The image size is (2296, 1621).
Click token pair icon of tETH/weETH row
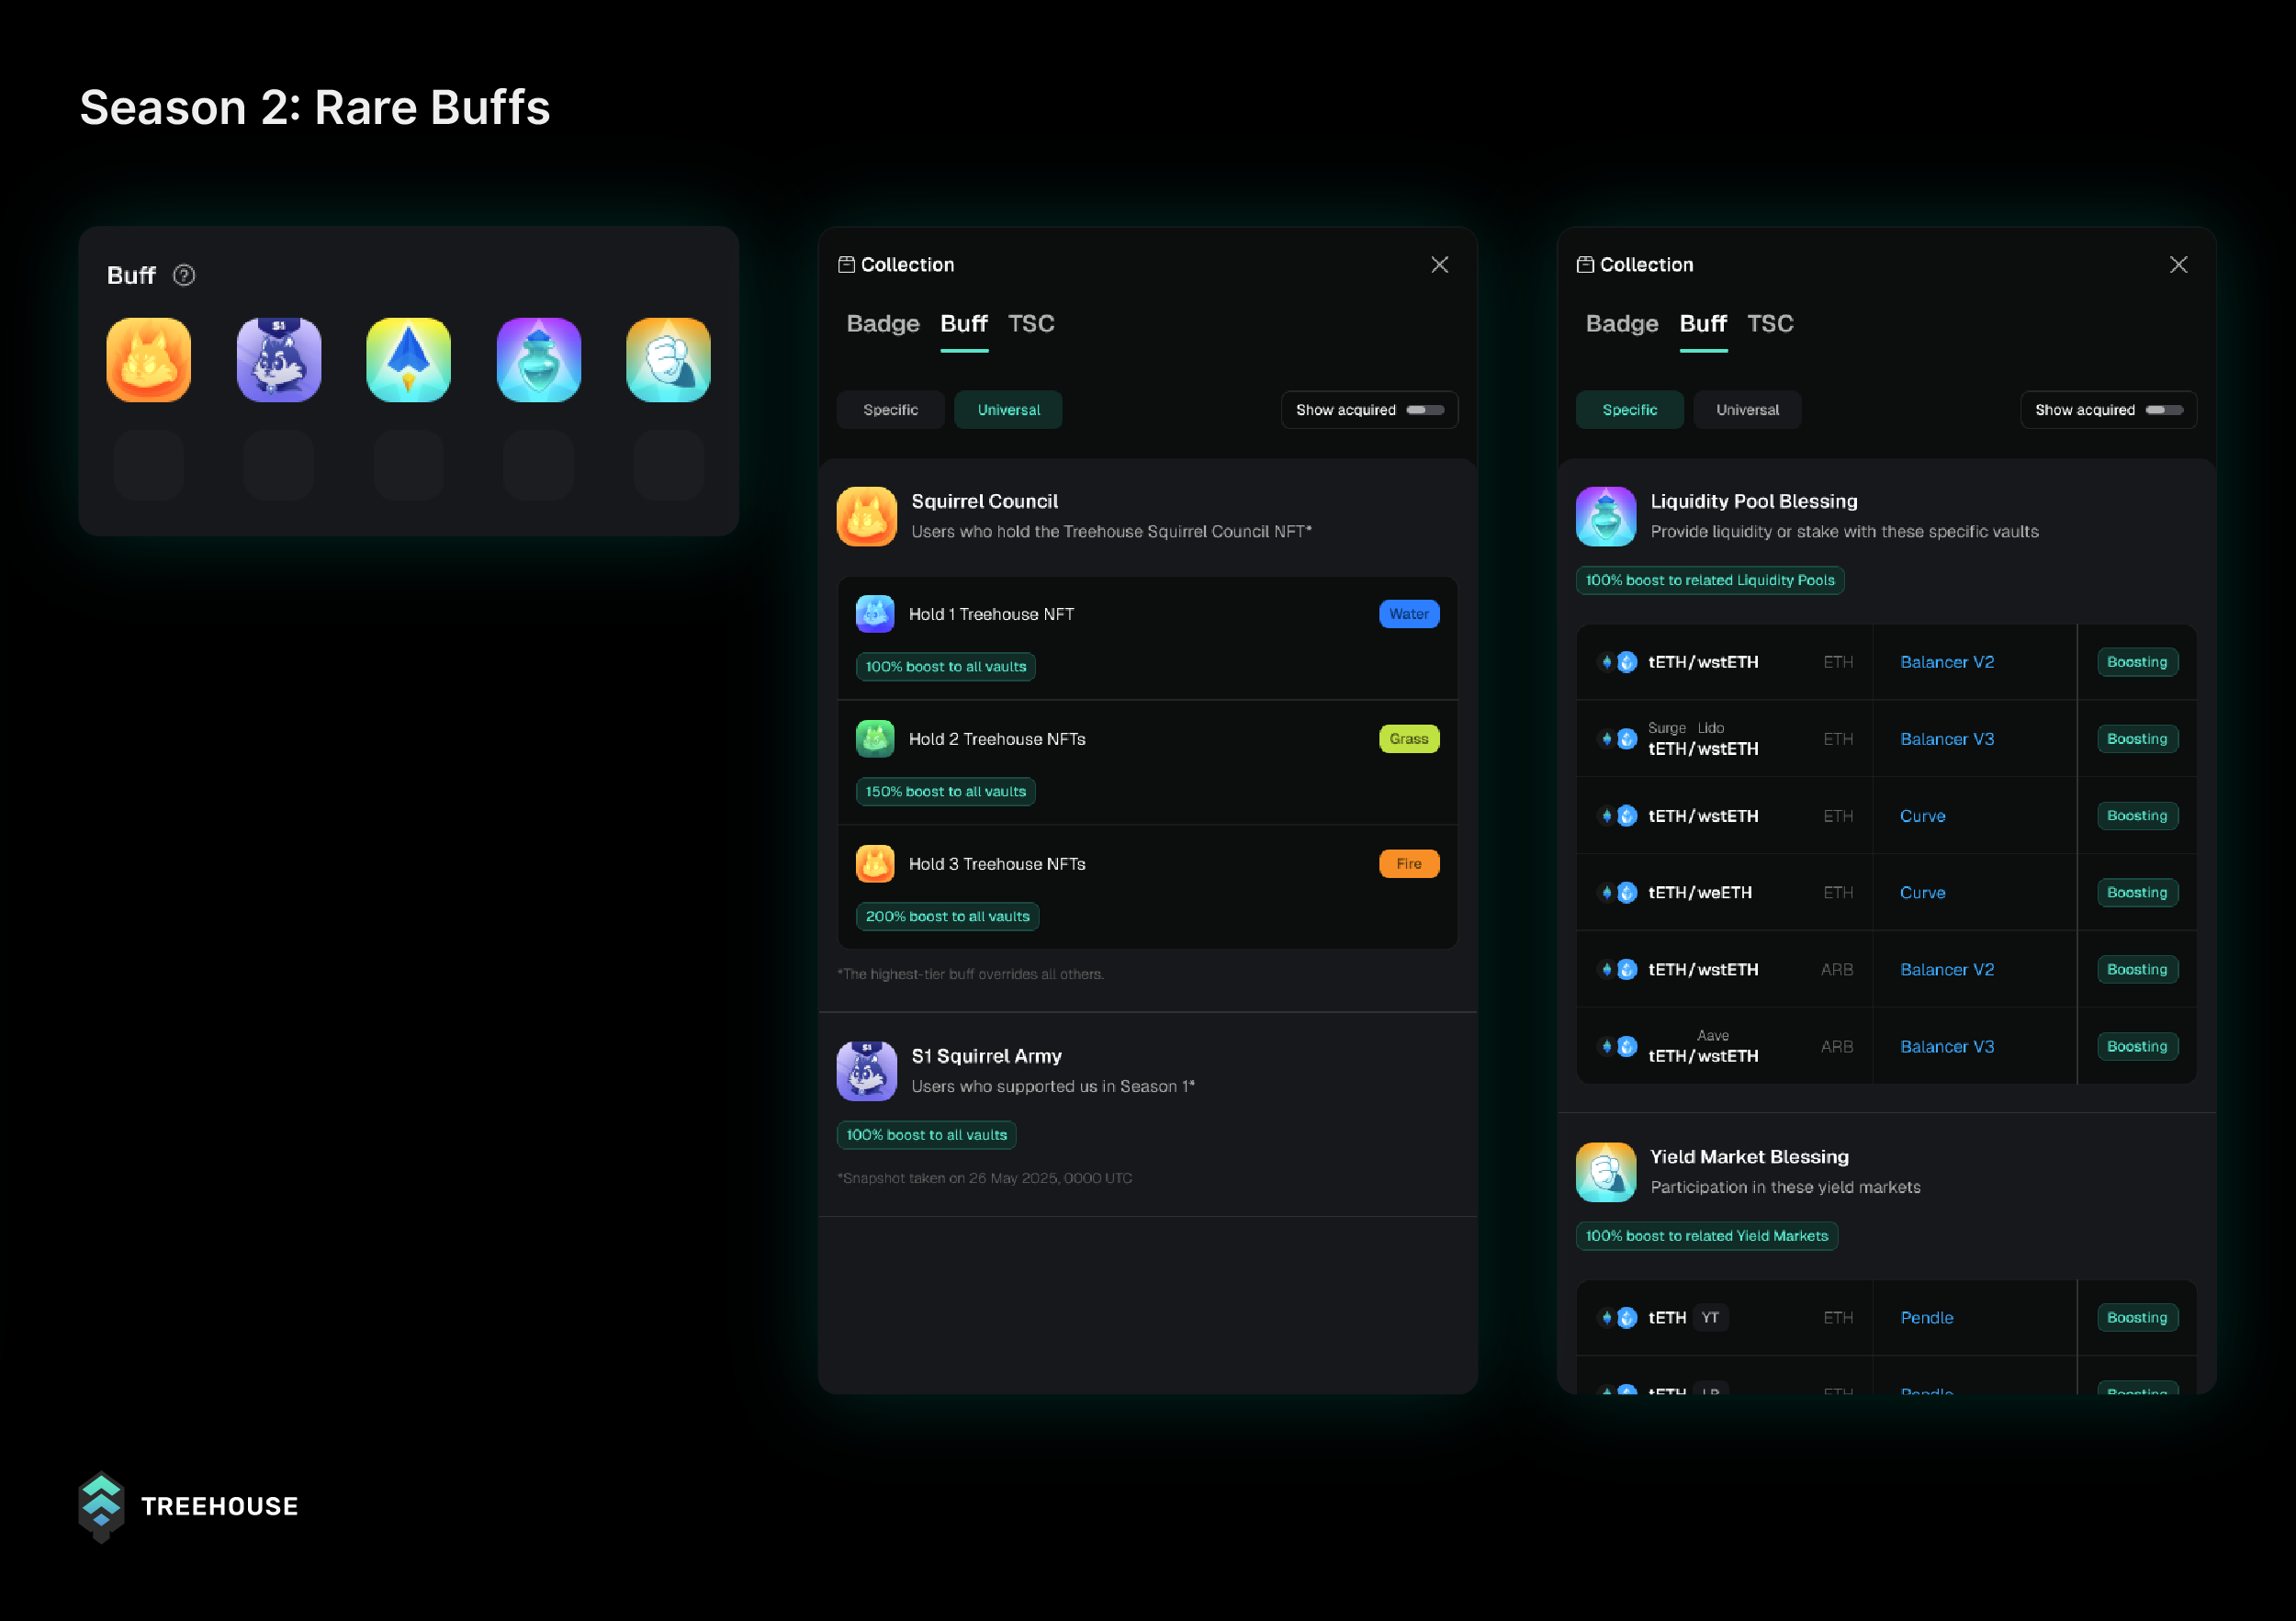click(x=1619, y=893)
